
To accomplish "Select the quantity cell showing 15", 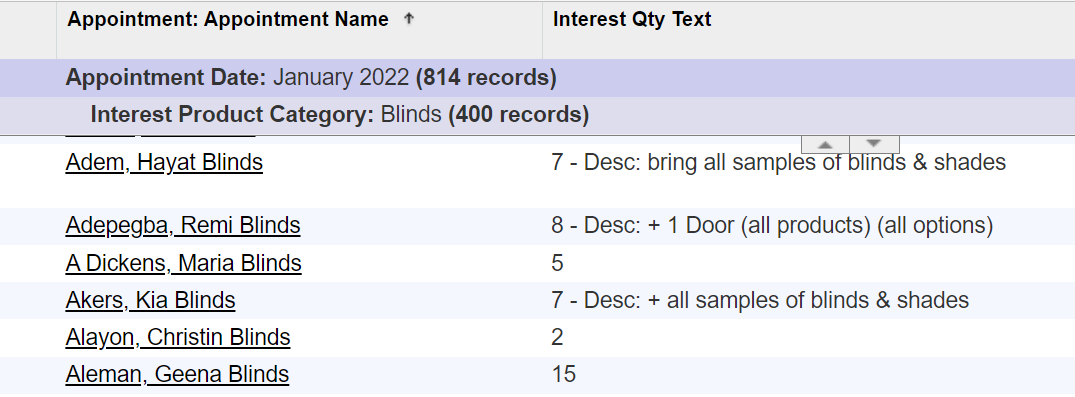I will 564,374.
